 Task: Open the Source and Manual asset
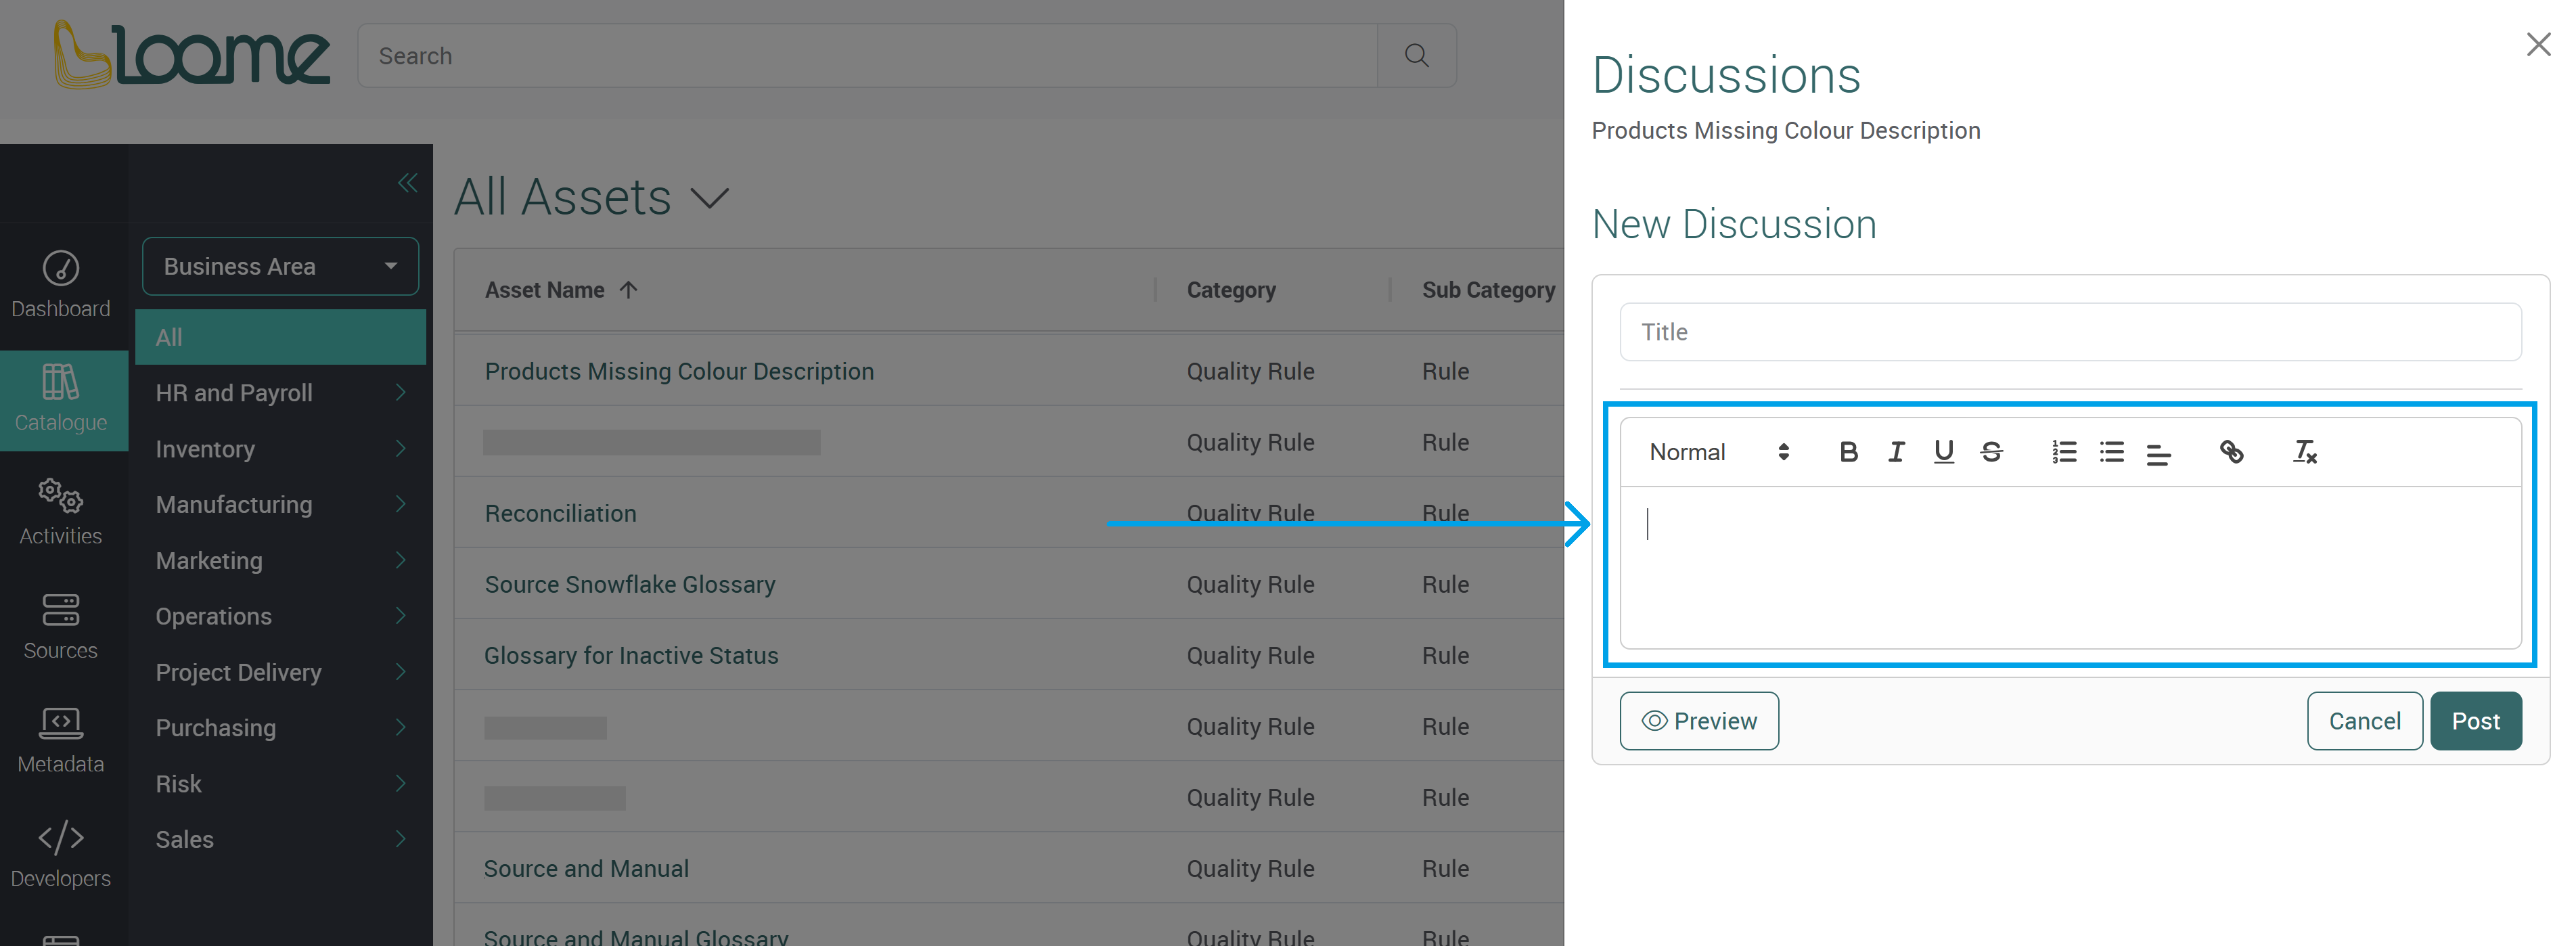point(586,868)
